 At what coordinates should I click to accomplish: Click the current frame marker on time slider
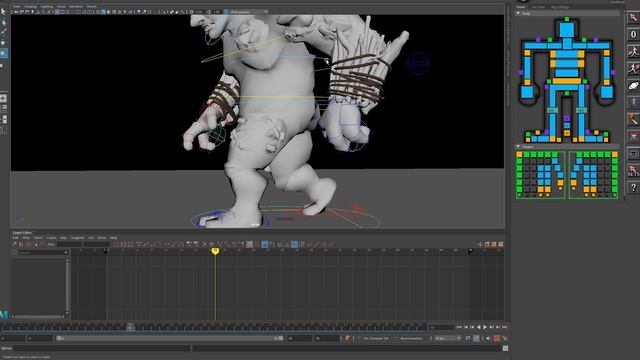pyautogui.click(x=130, y=327)
